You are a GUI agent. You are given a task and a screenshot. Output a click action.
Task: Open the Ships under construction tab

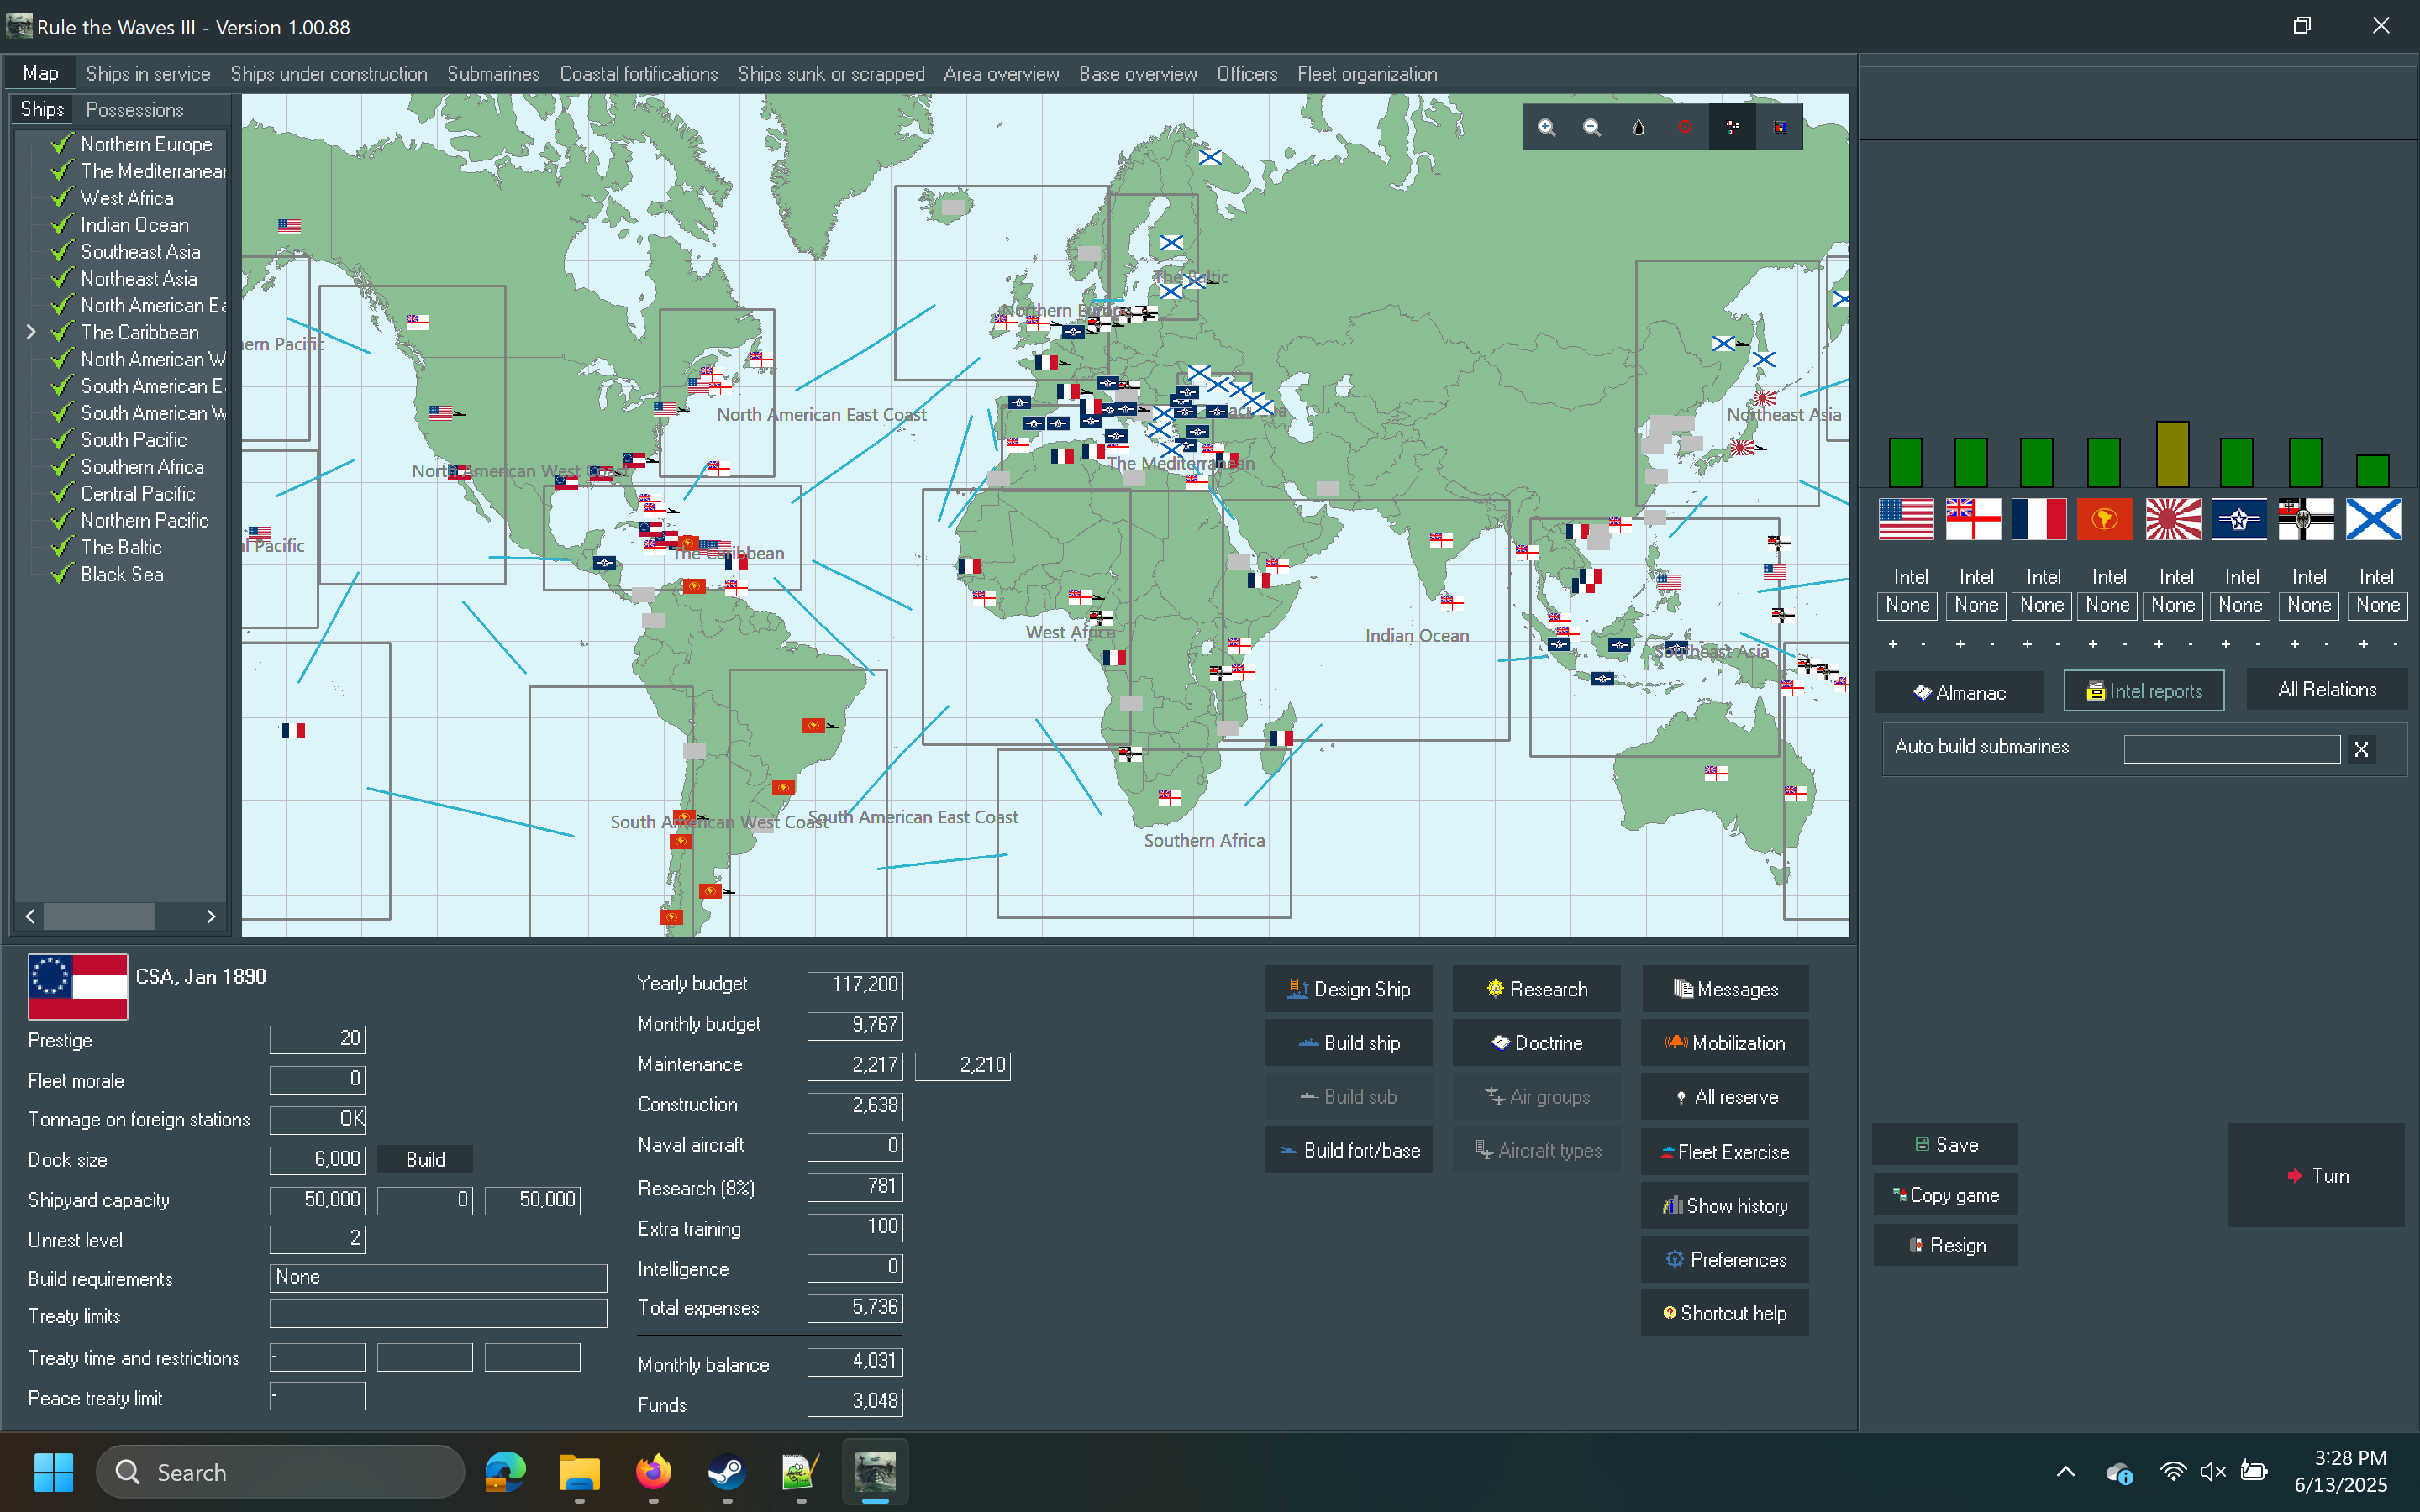(x=329, y=74)
